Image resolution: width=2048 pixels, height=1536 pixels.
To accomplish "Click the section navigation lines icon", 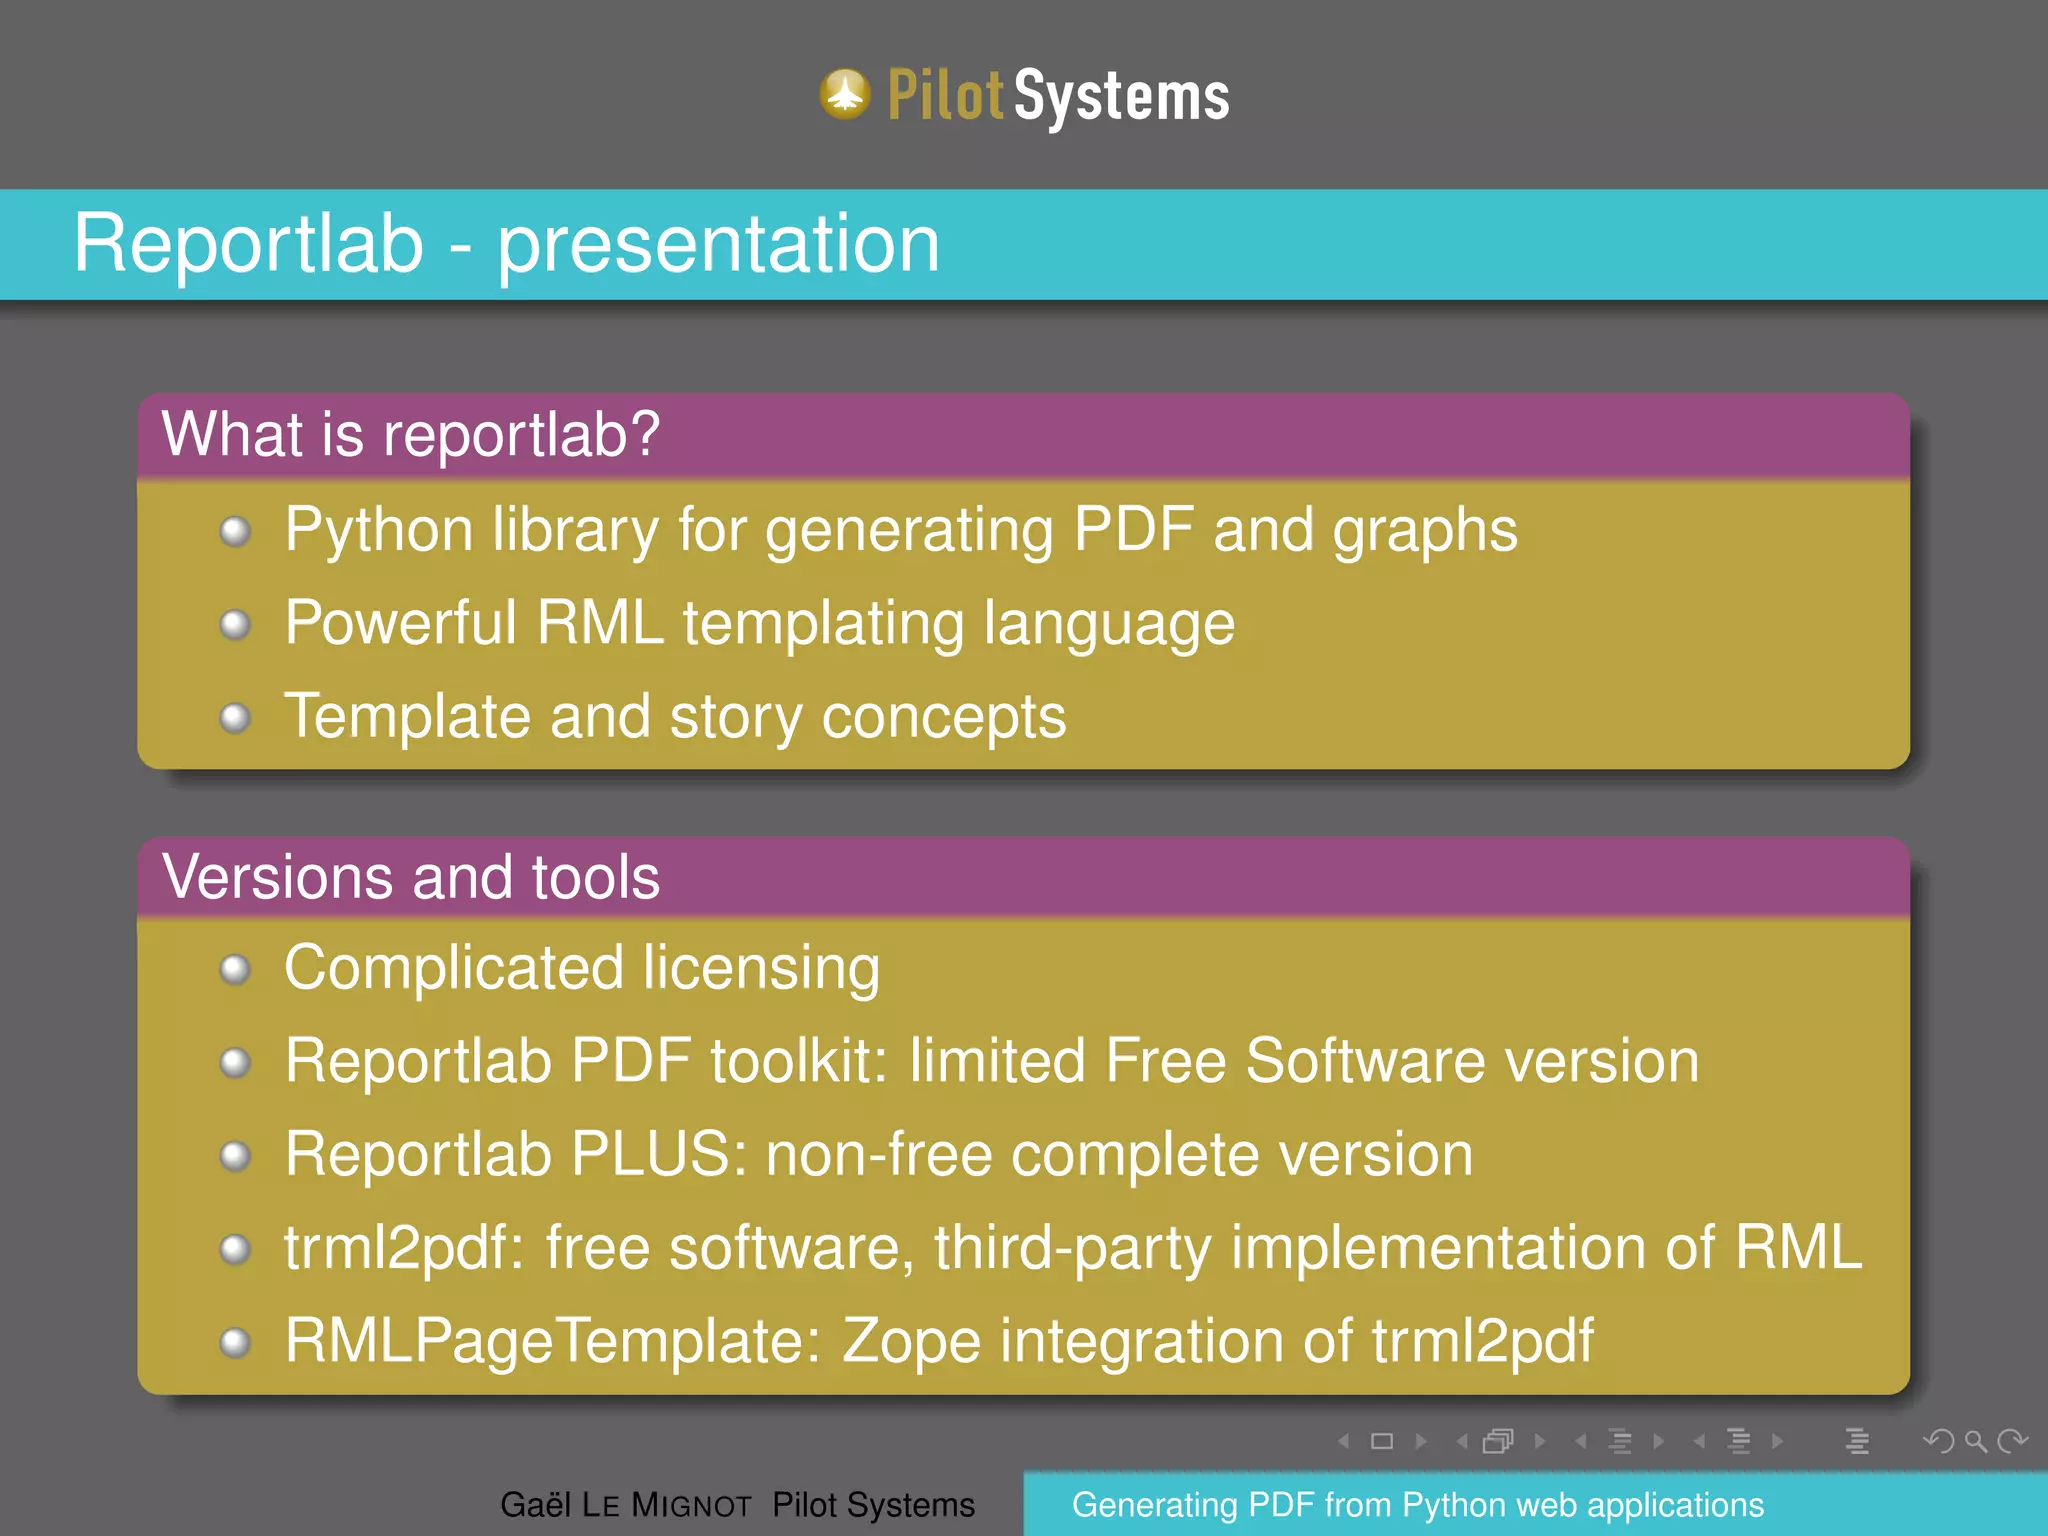I will (x=1739, y=1441).
